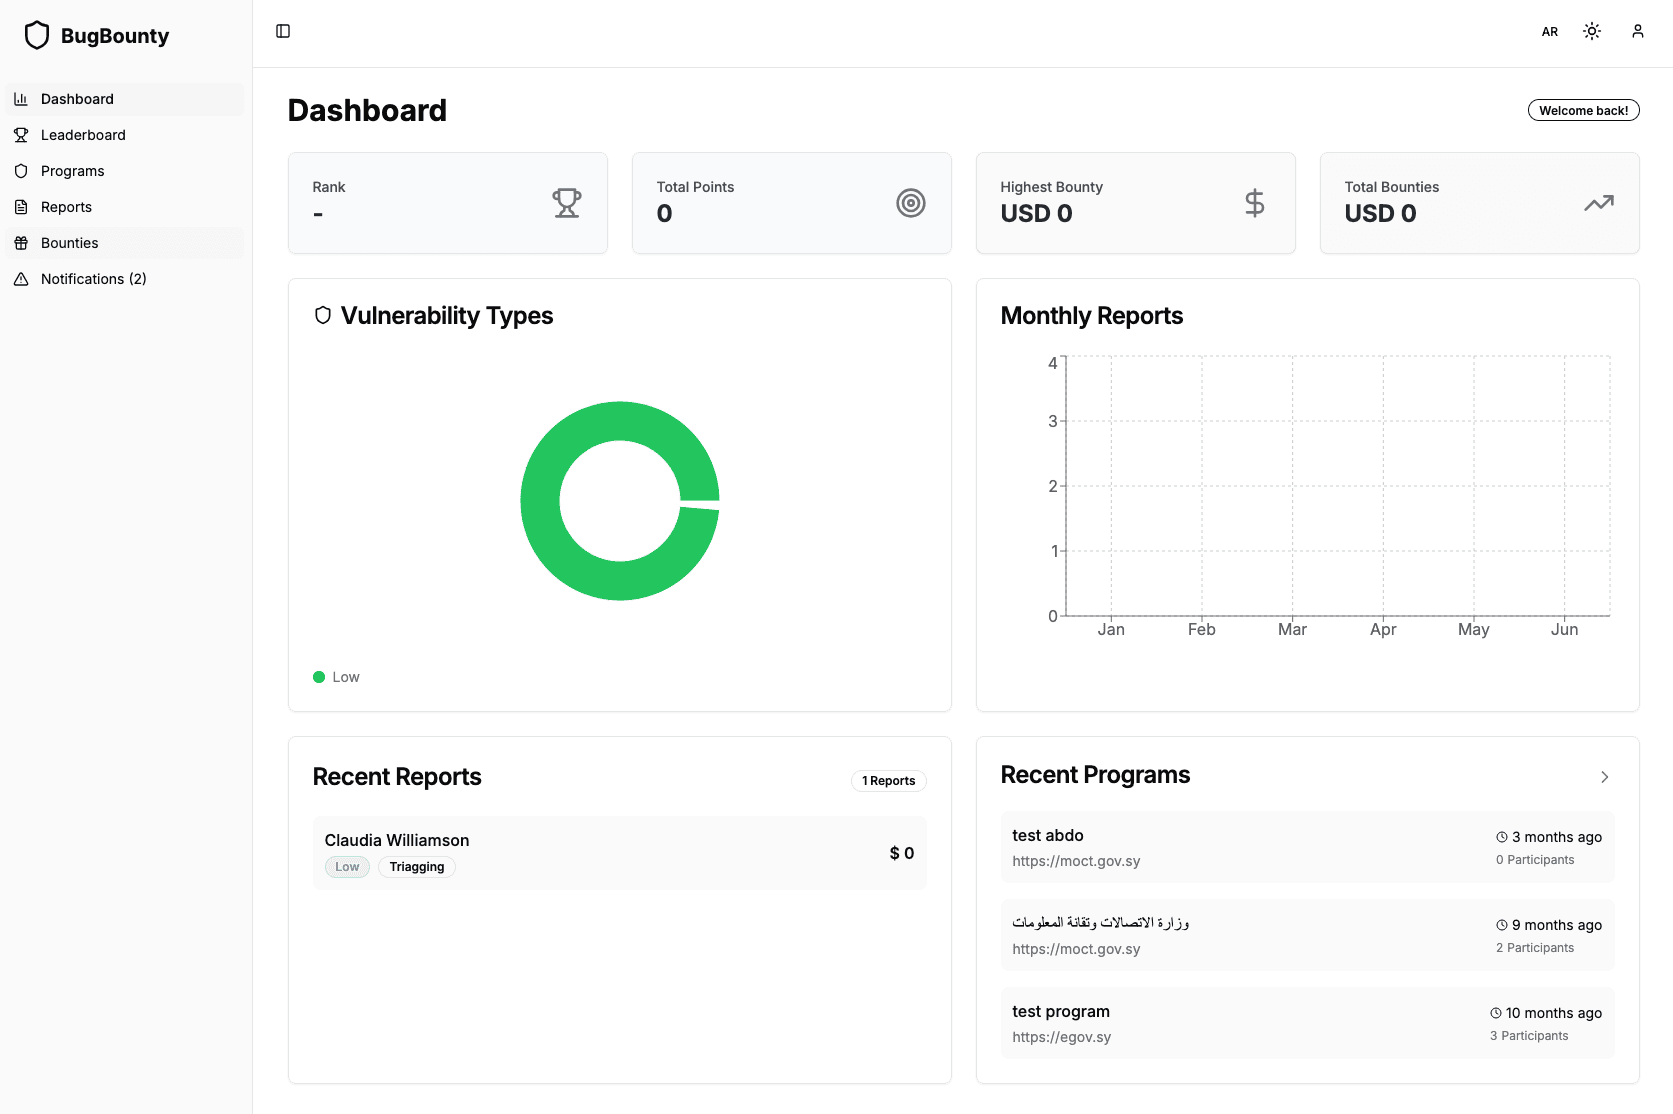Open the user profile icon
1673x1114 pixels.
pos(1638,31)
